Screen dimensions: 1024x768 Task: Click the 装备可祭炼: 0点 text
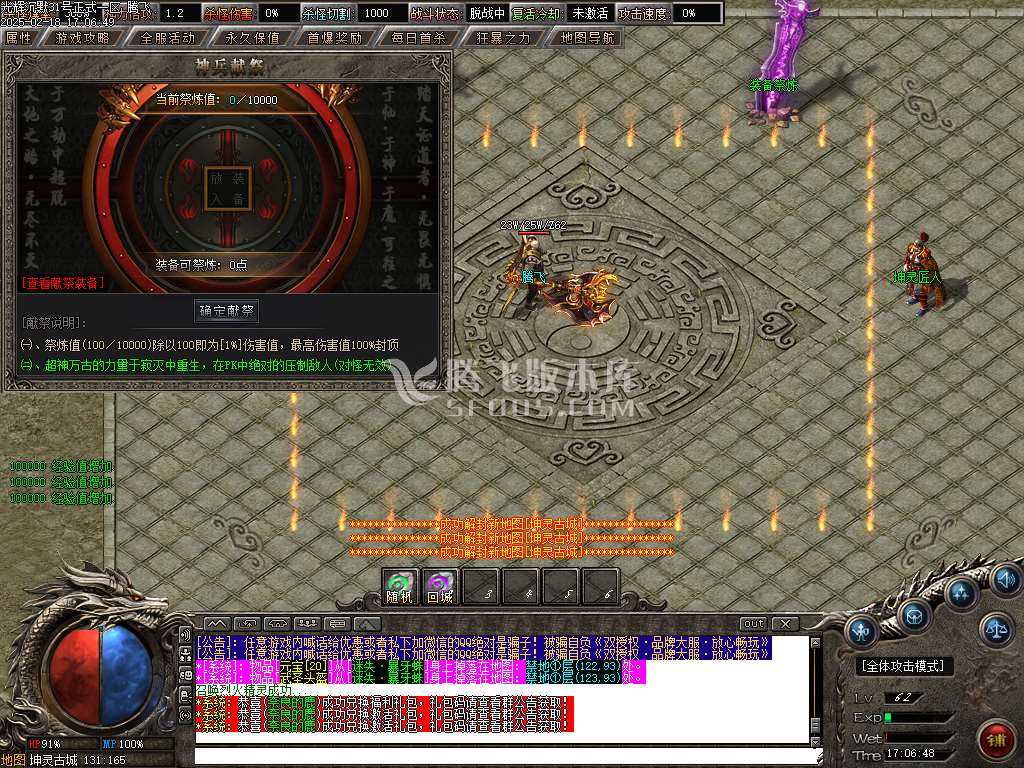(201, 264)
